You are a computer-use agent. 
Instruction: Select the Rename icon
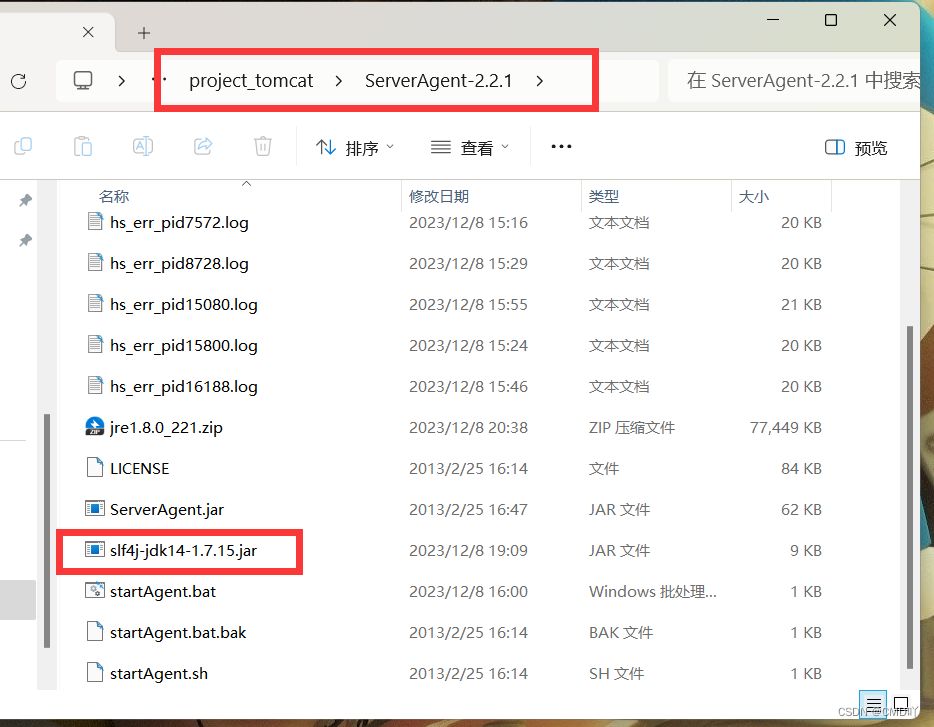(x=143, y=146)
